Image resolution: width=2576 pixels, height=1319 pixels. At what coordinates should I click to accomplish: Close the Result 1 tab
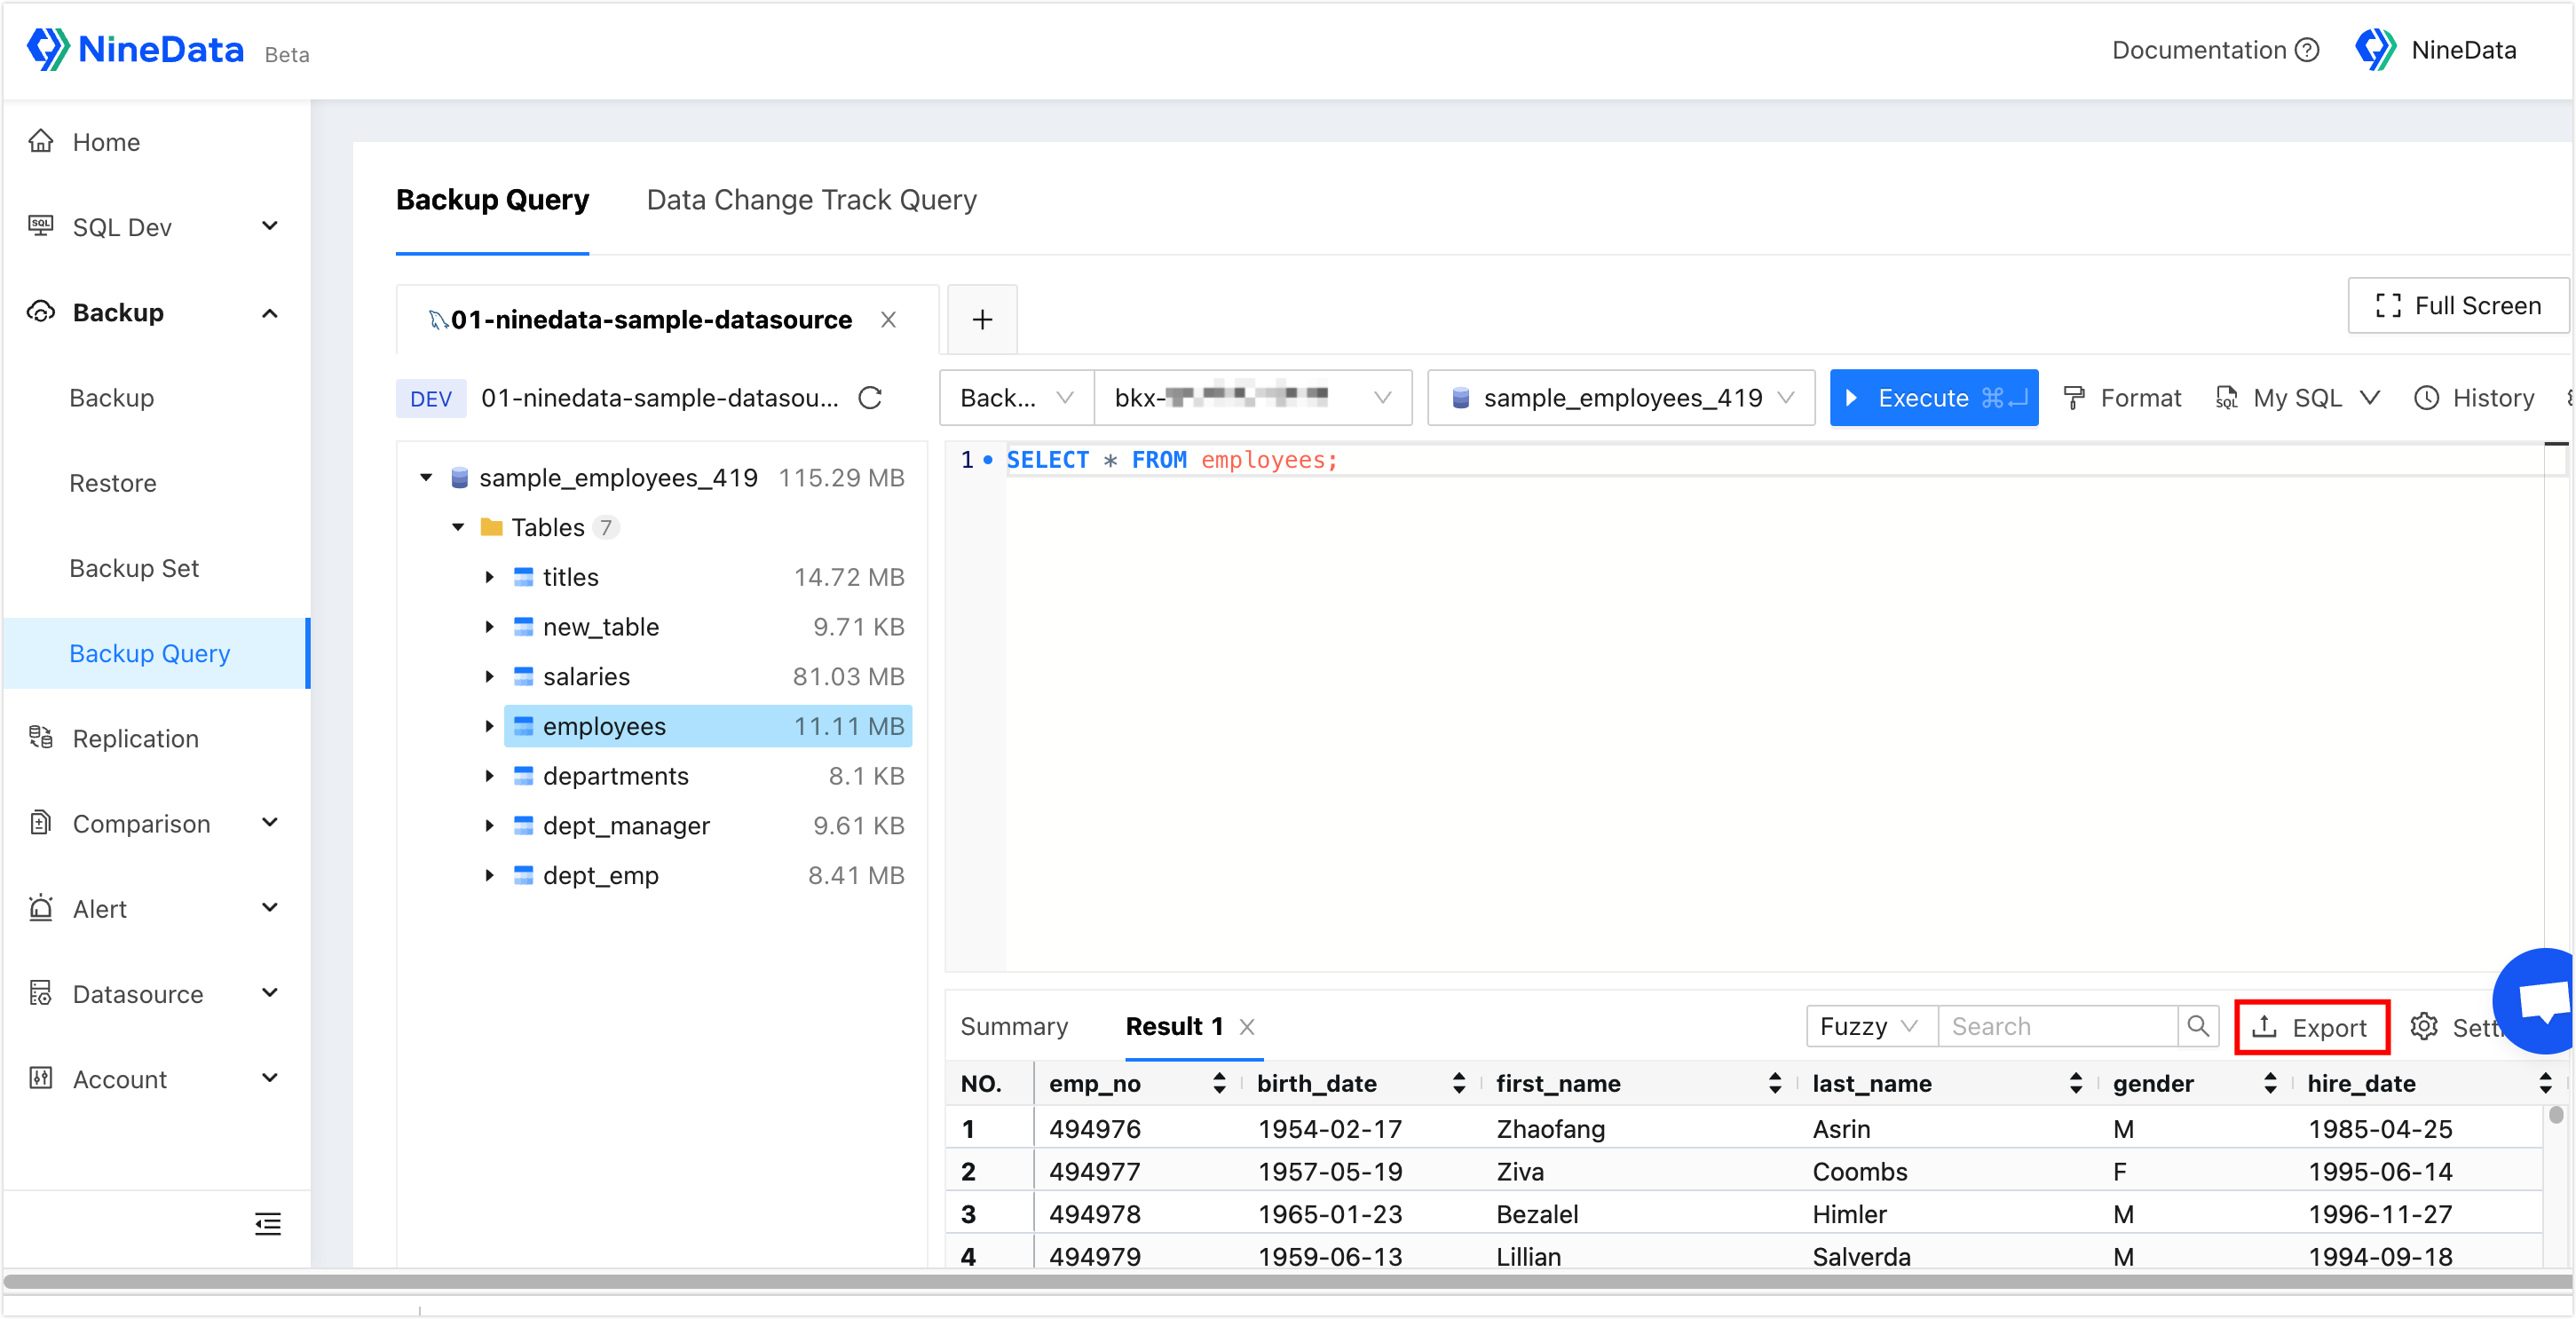1247,1026
